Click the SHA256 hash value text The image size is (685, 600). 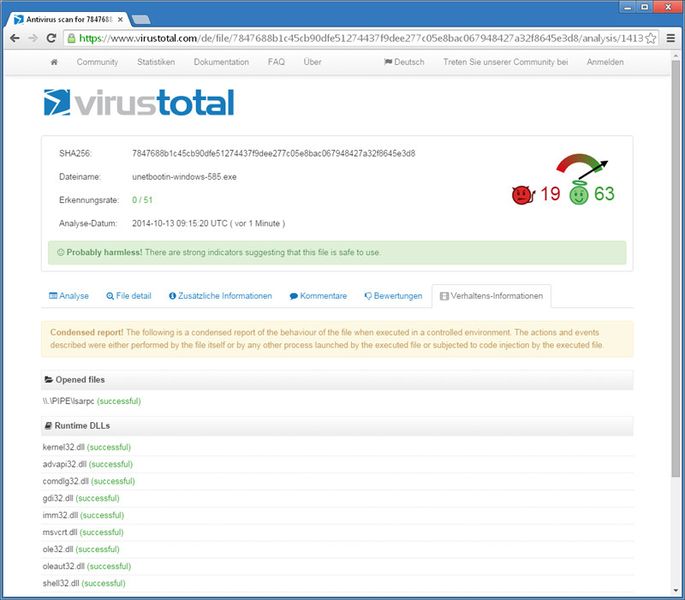coord(273,153)
